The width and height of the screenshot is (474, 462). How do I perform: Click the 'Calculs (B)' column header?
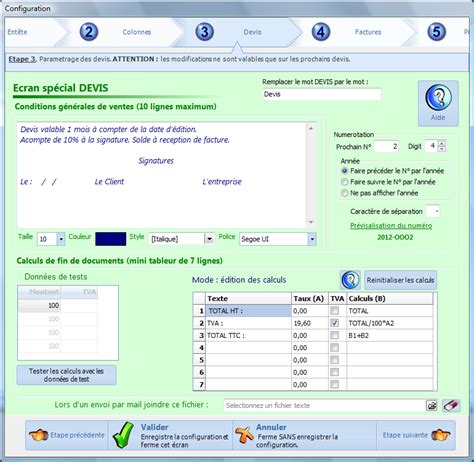coord(390,298)
